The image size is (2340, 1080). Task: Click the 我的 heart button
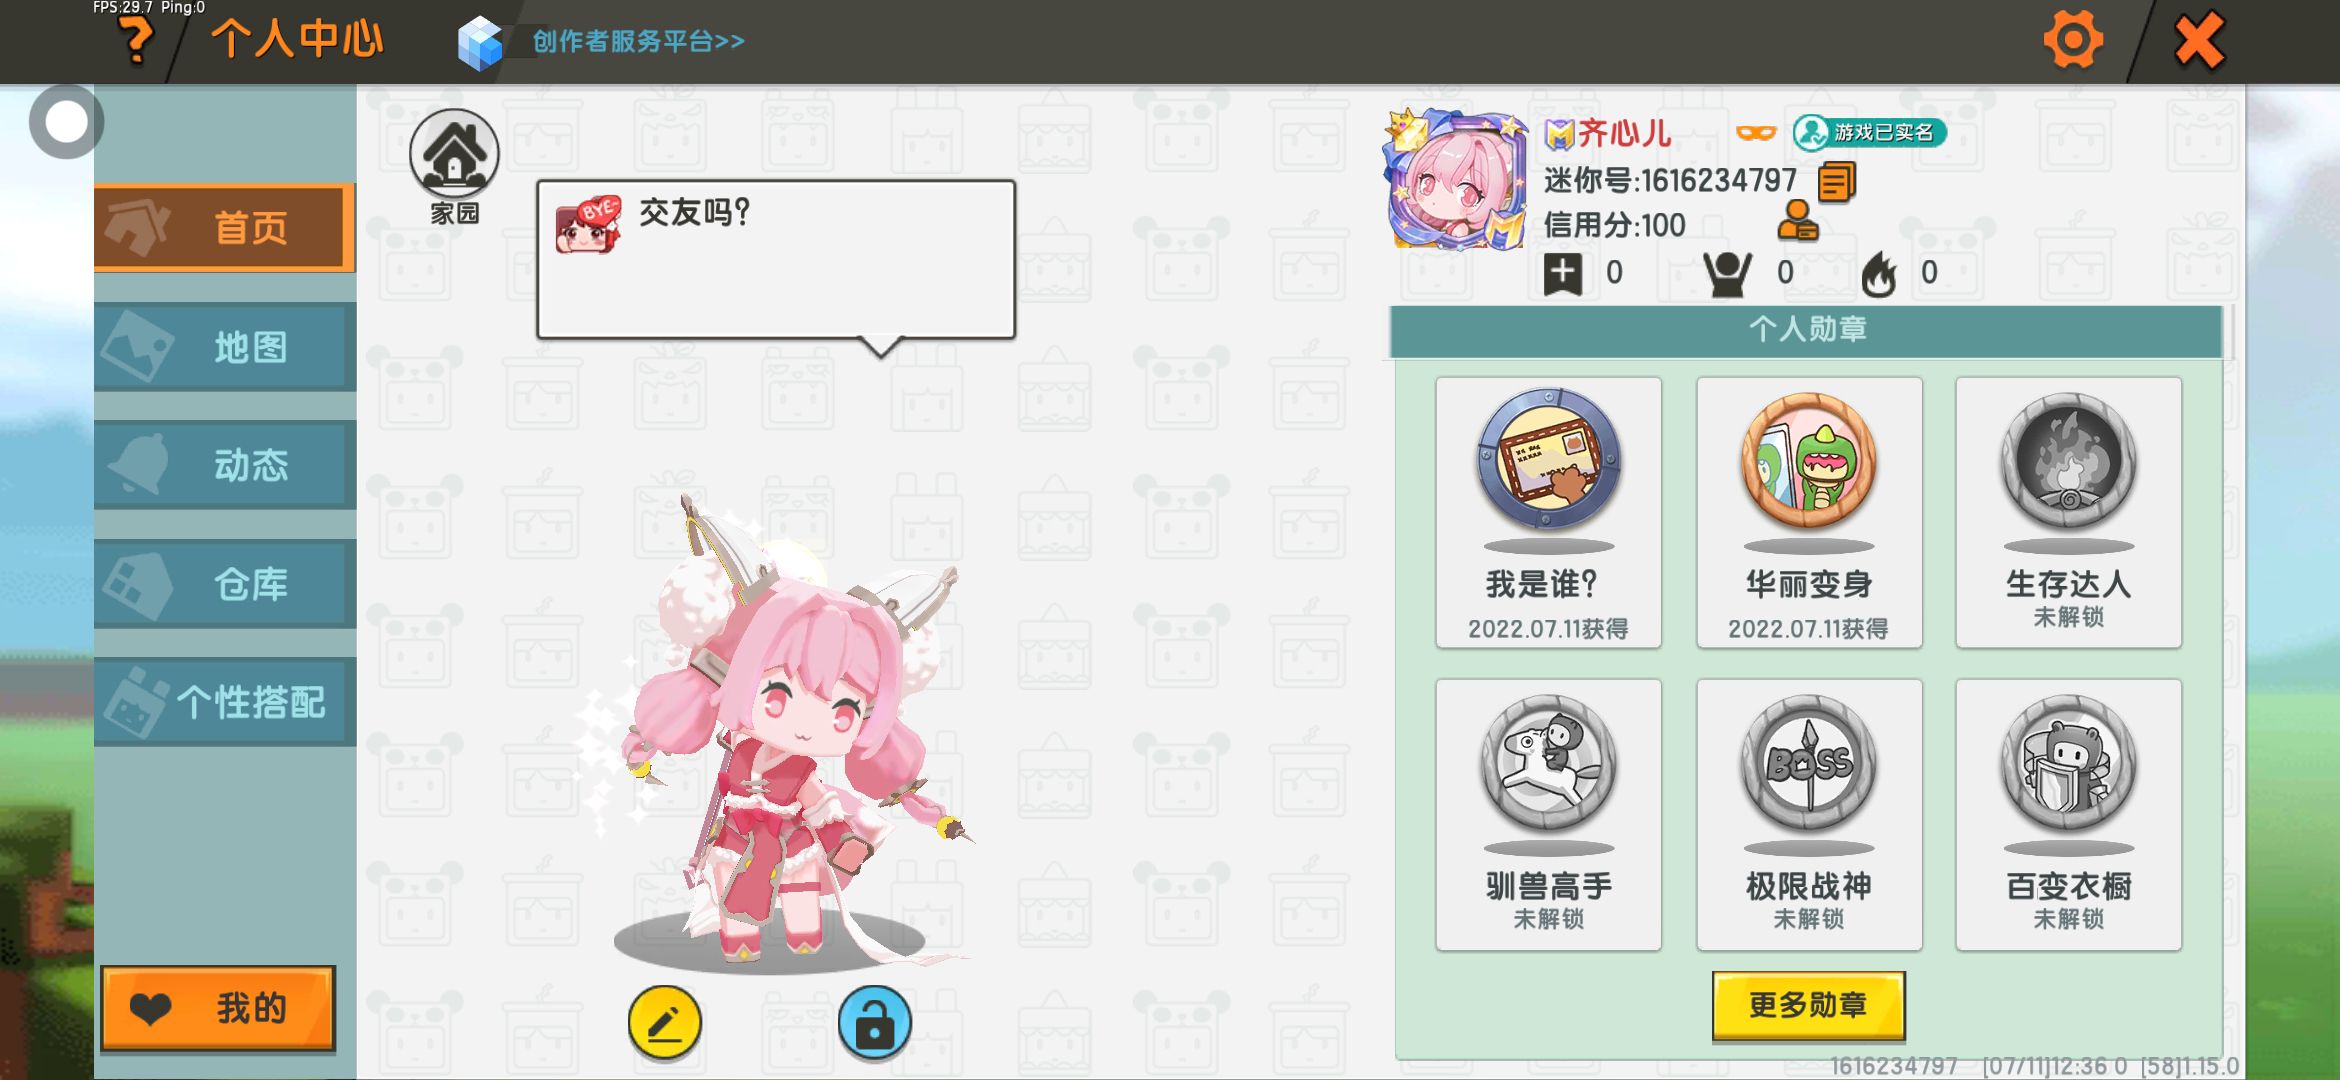(217, 1008)
